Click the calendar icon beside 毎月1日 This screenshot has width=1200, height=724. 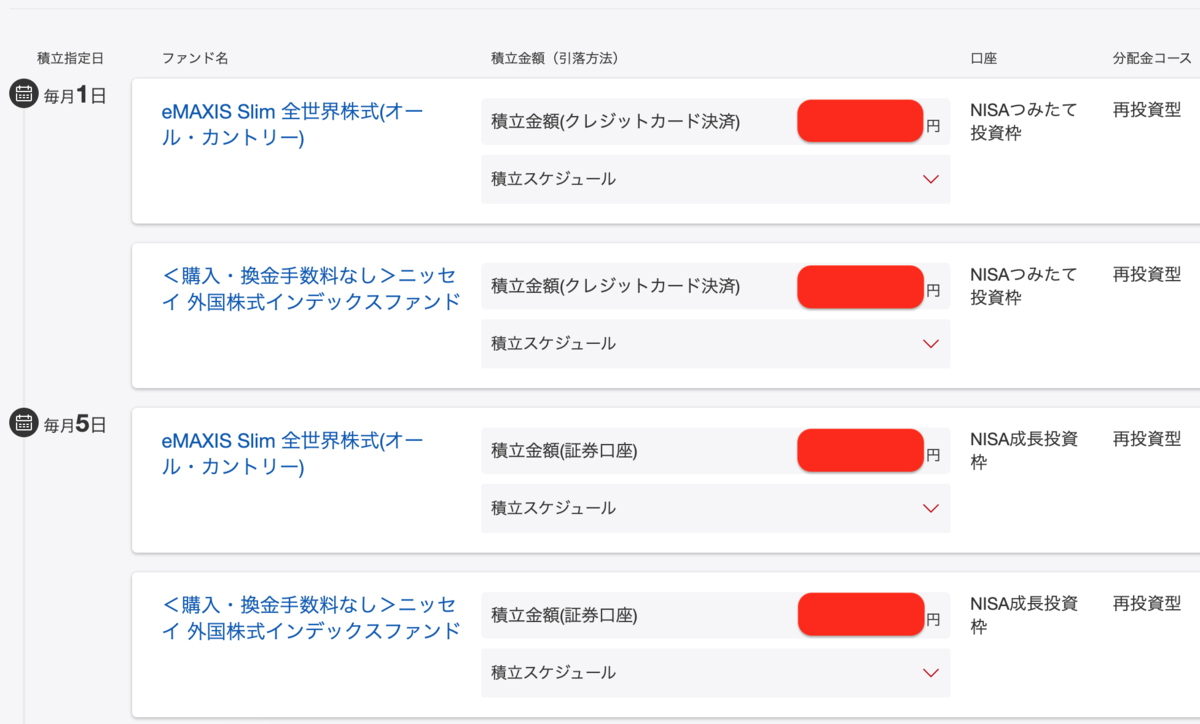[23, 94]
